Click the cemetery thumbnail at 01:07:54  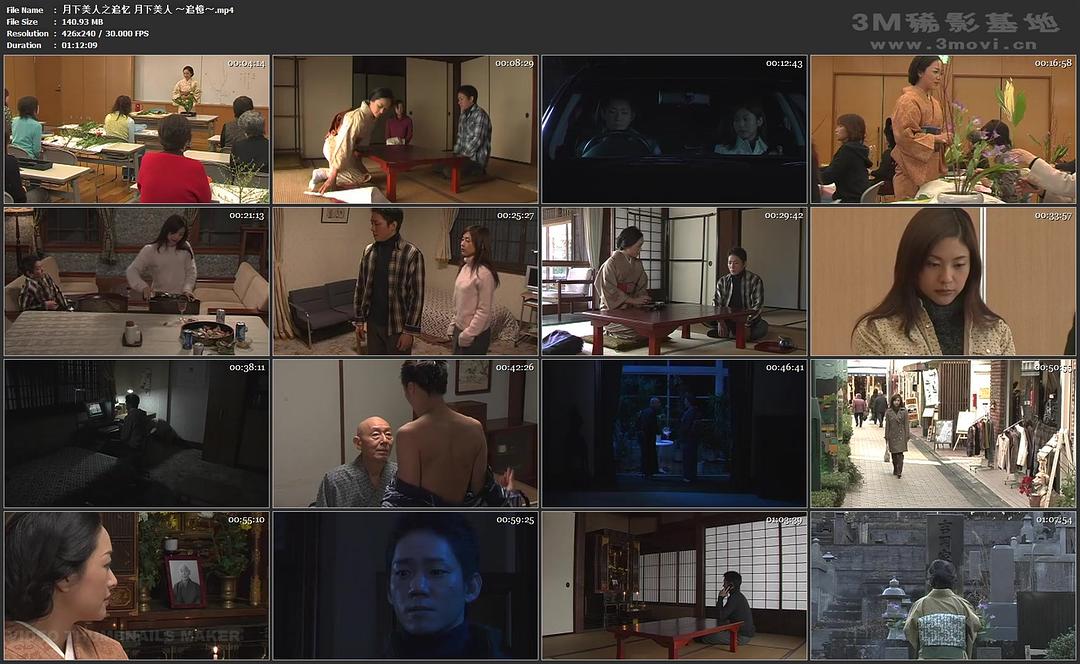pos(942,585)
